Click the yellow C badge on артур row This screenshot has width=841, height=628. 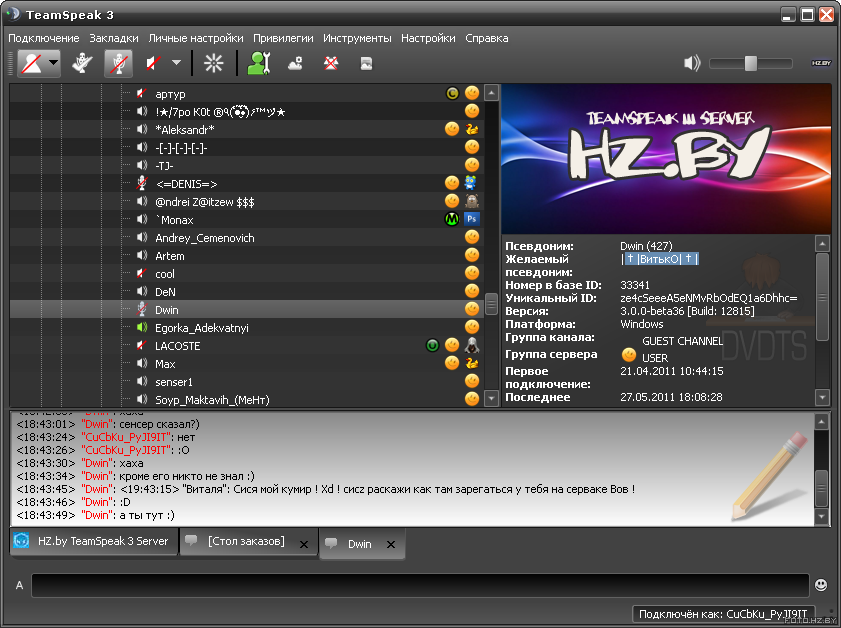coord(452,93)
